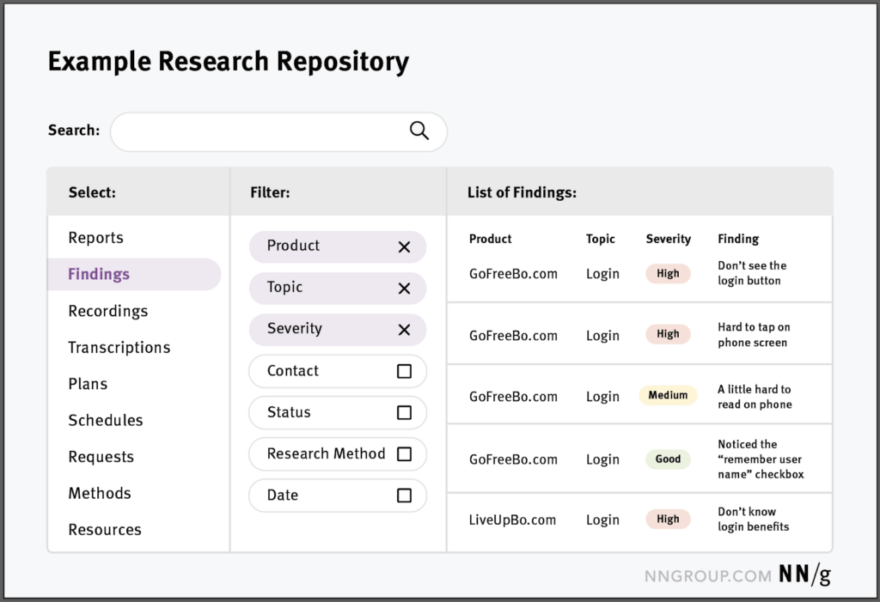Click the NN/g logo

803,574
